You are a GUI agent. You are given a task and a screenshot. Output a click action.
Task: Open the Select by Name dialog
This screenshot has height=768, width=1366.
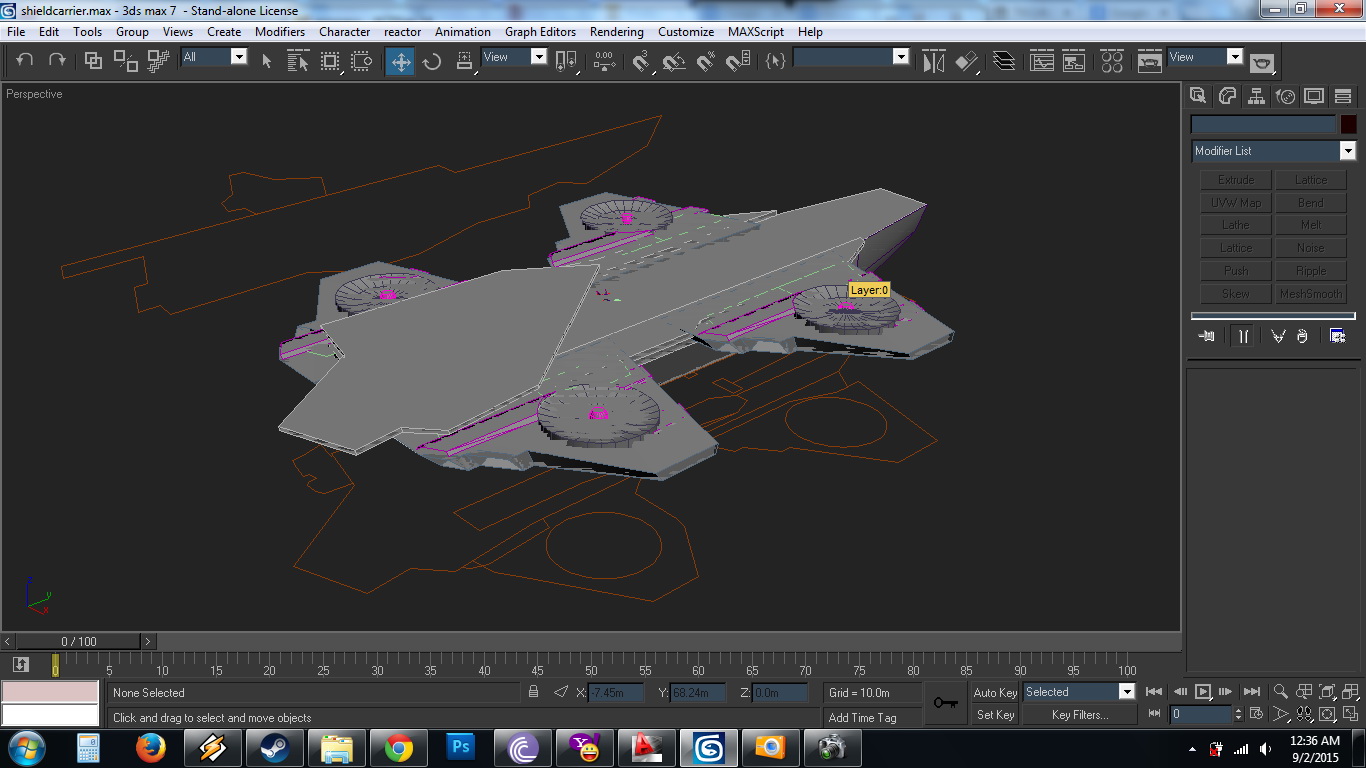pyautogui.click(x=298, y=61)
